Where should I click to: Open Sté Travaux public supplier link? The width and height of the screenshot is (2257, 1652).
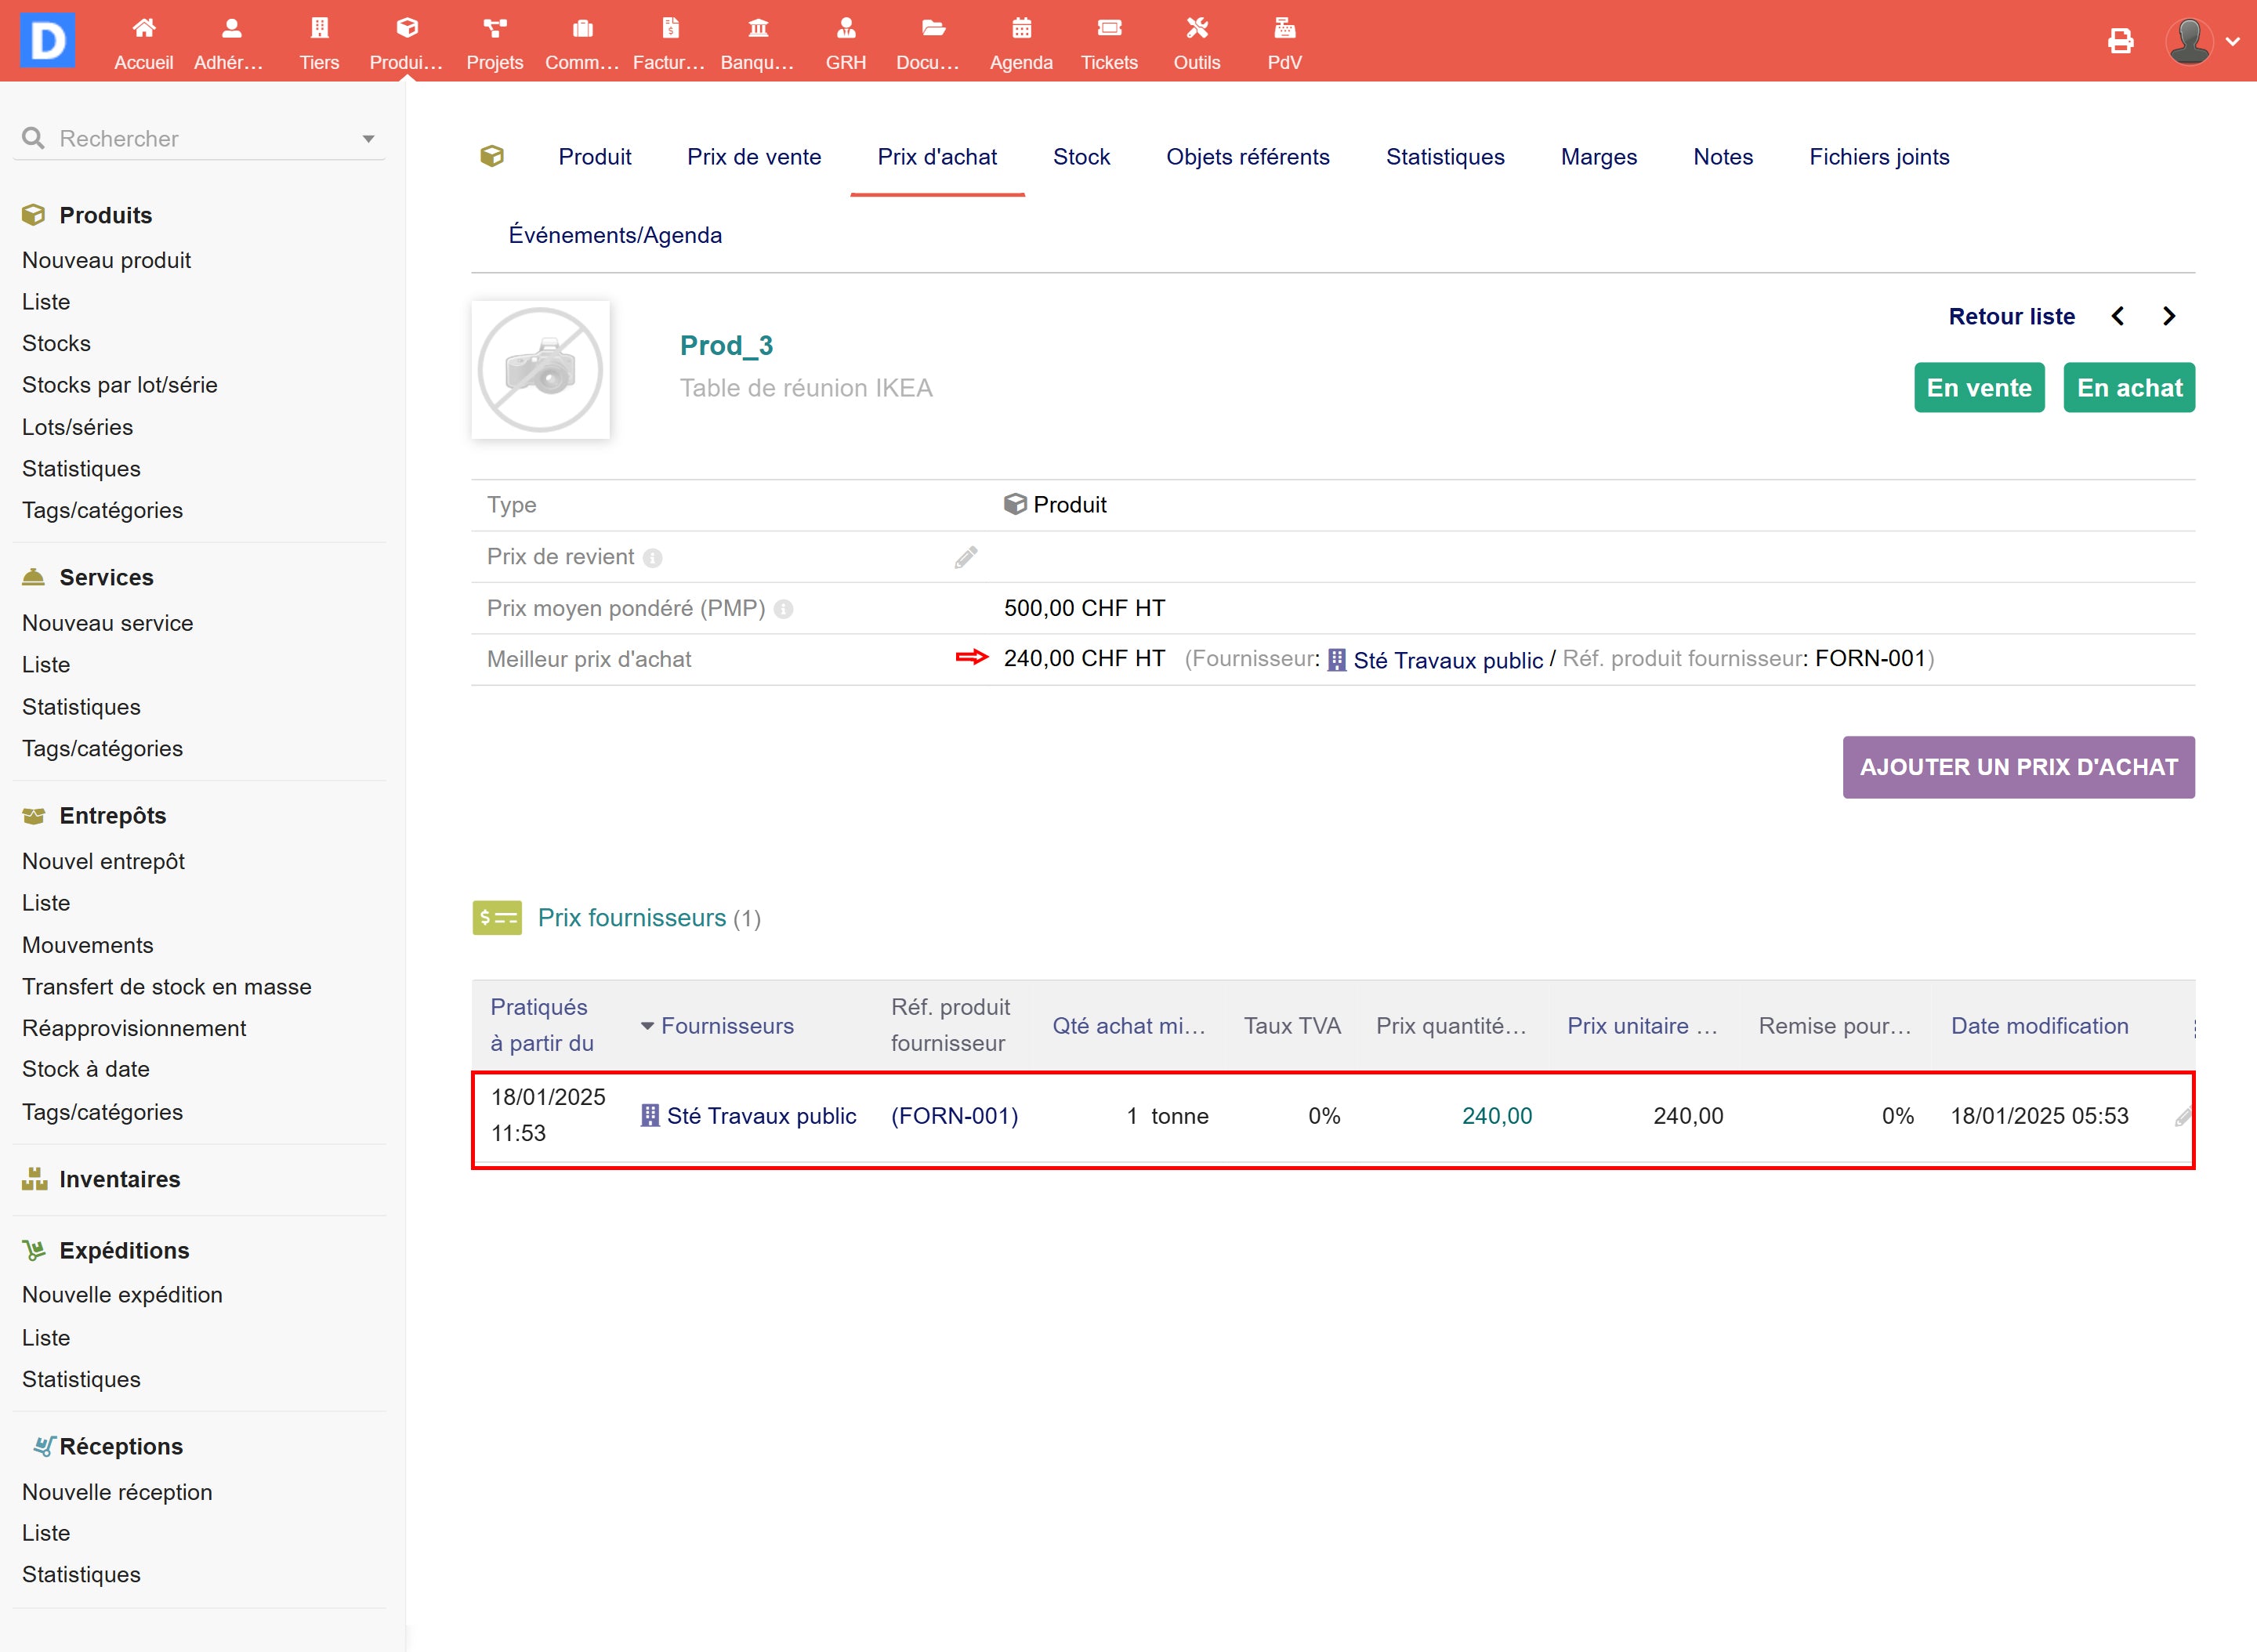pyautogui.click(x=760, y=1116)
